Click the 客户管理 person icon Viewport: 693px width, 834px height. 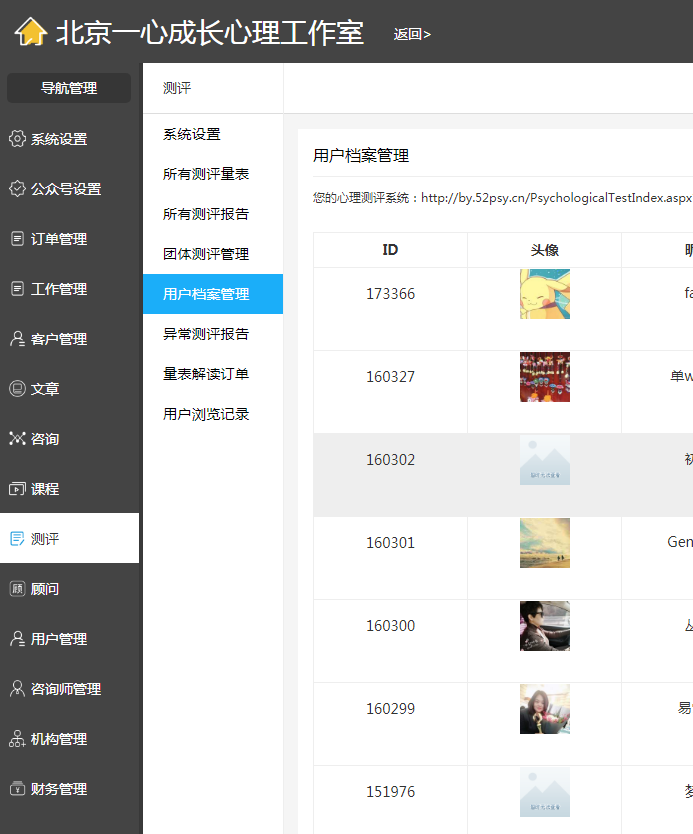click(17, 339)
